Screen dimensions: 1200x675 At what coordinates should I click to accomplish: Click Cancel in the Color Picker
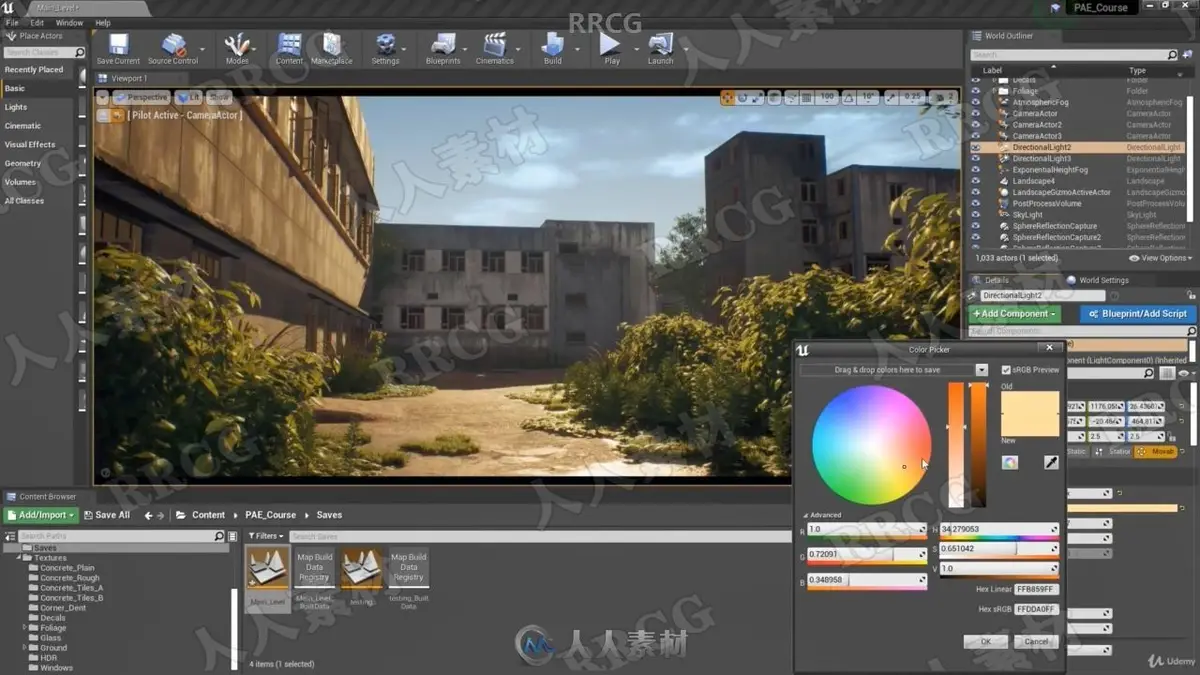[1036, 642]
